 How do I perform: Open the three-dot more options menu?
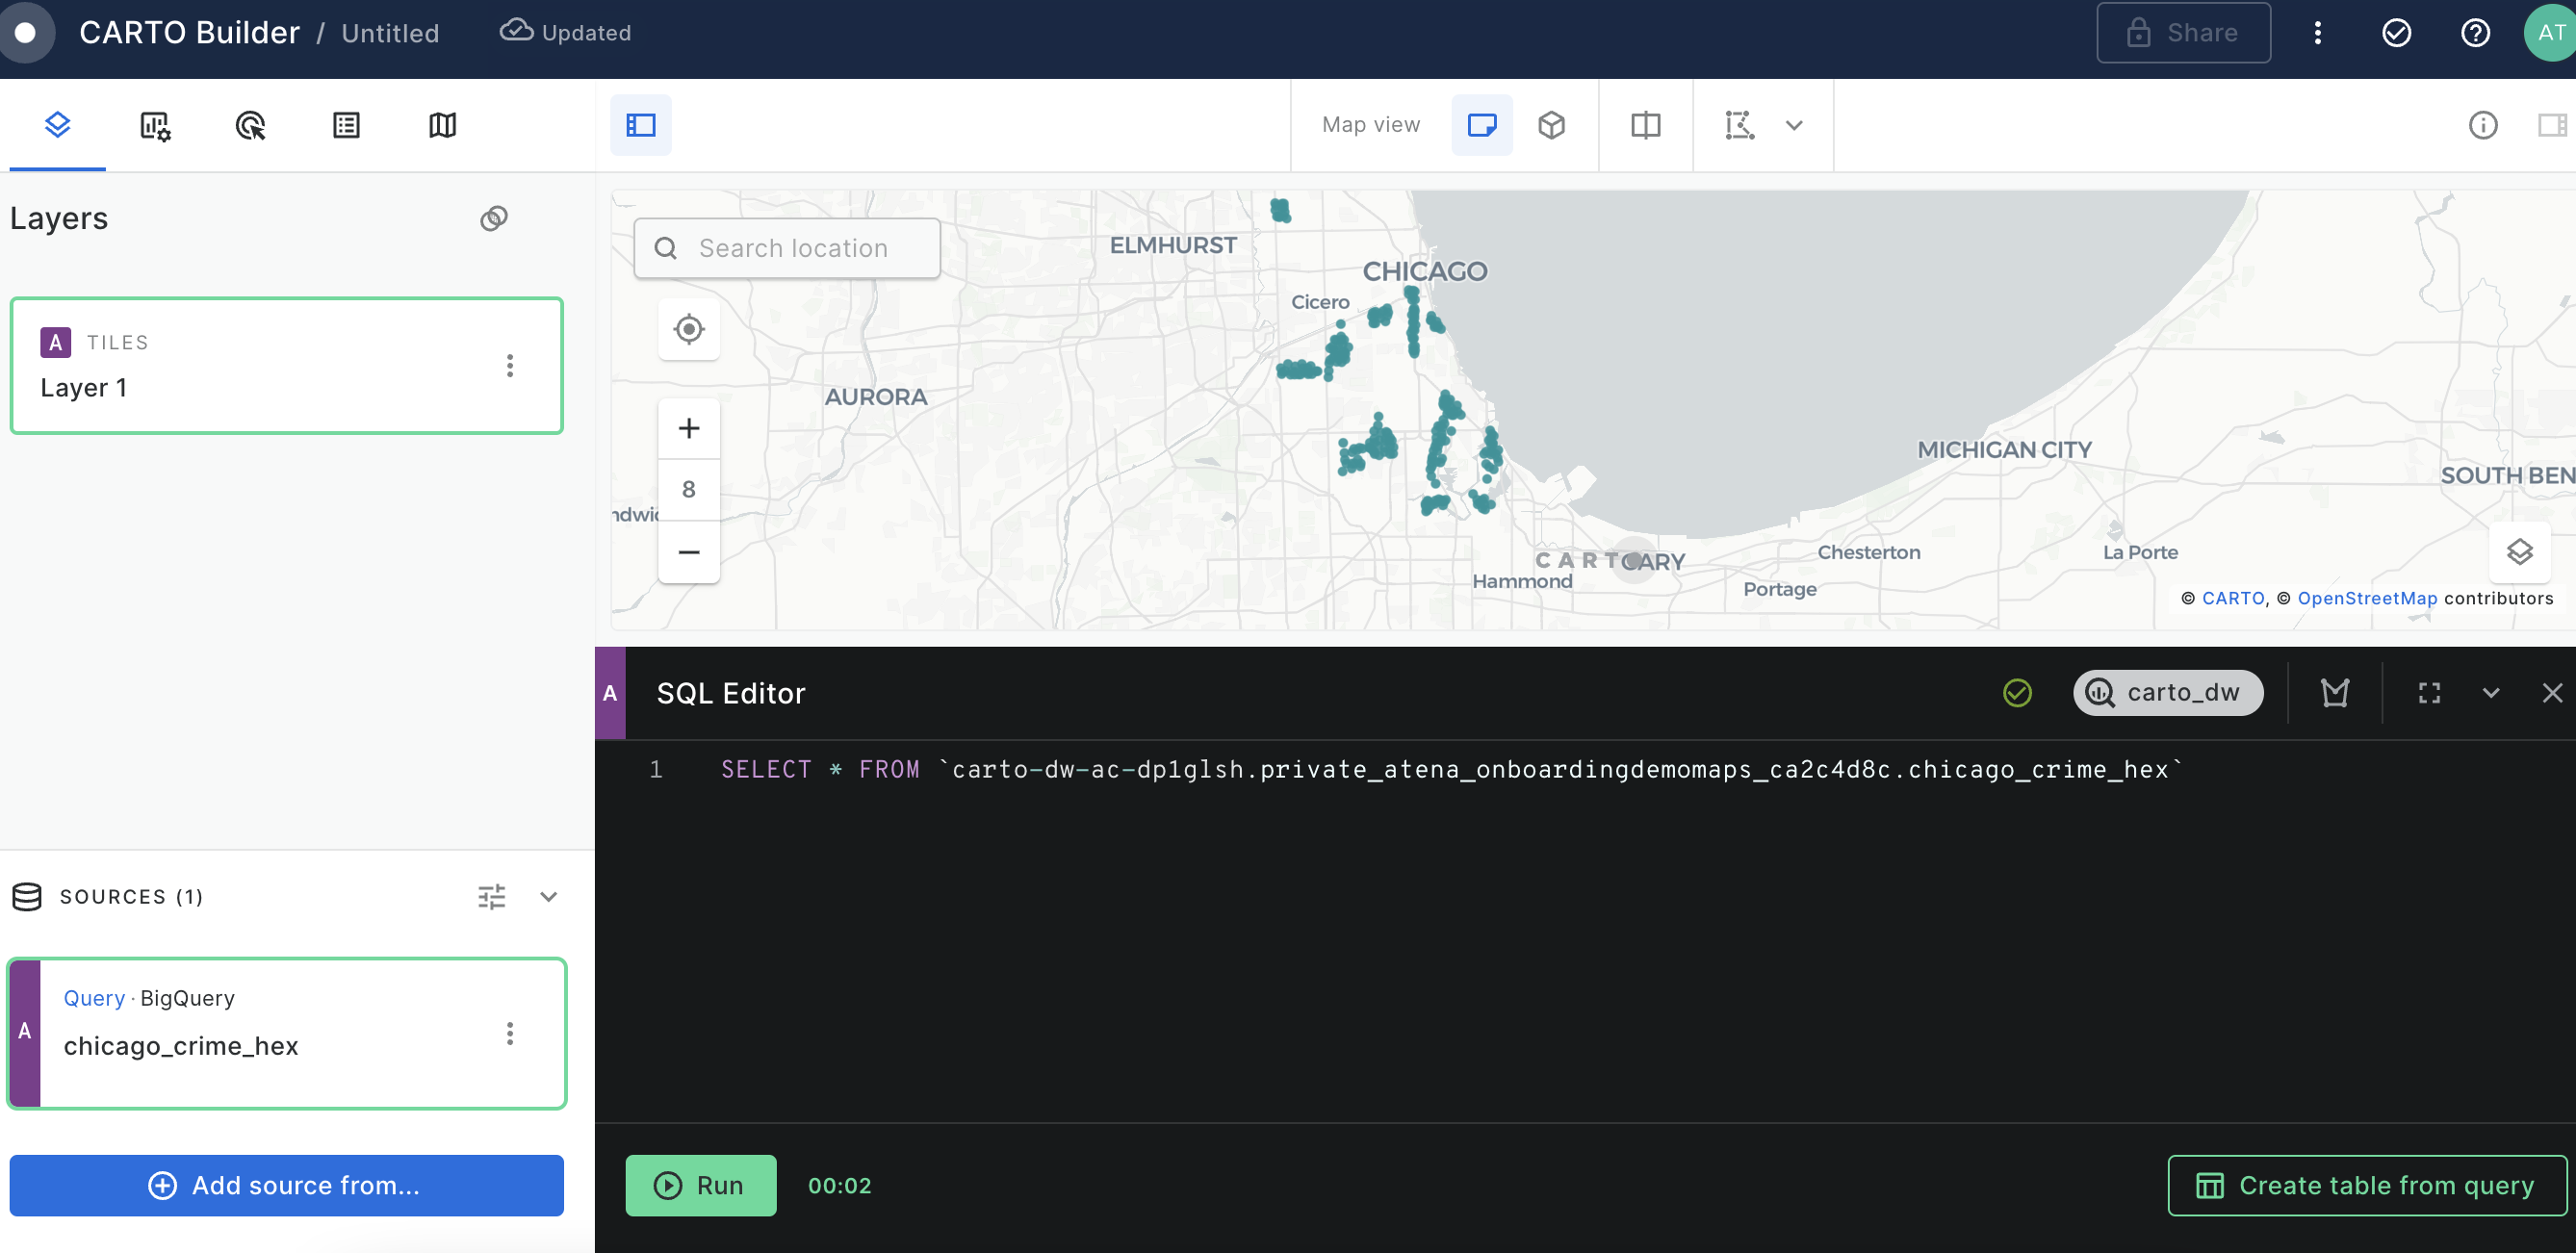pyautogui.click(x=2317, y=33)
